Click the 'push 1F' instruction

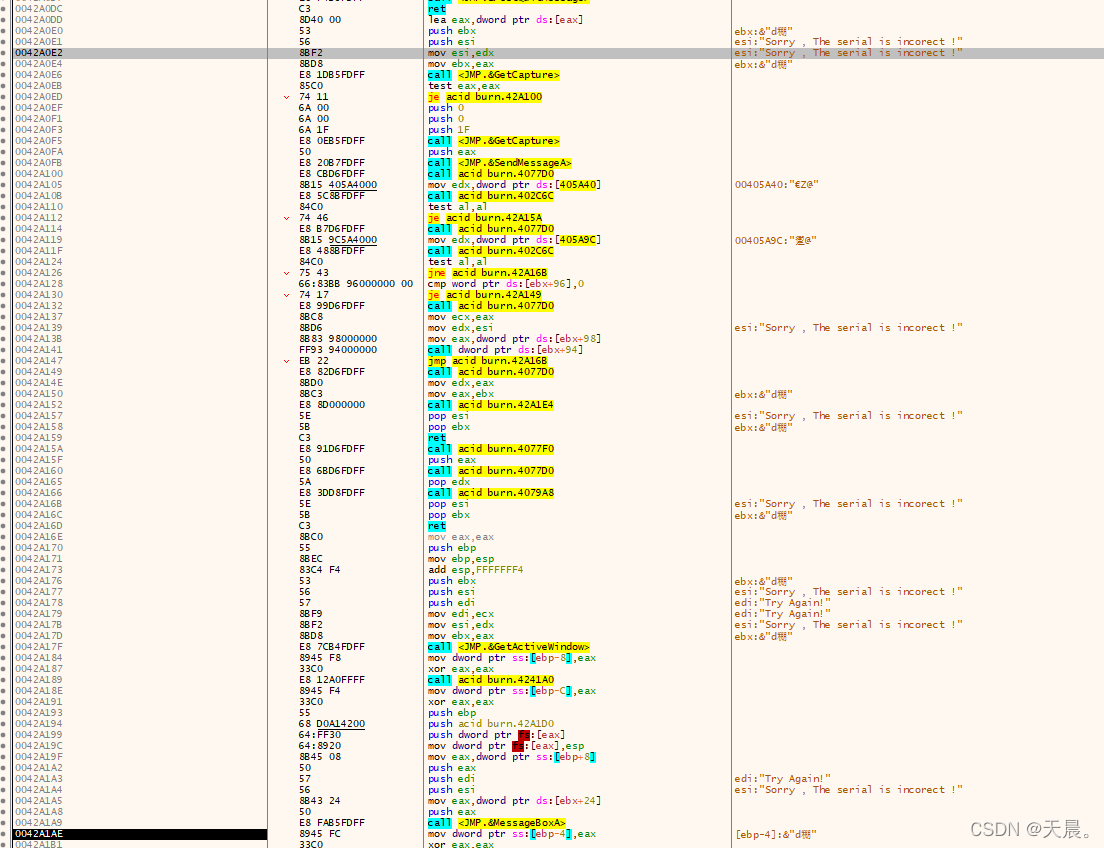[448, 130]
